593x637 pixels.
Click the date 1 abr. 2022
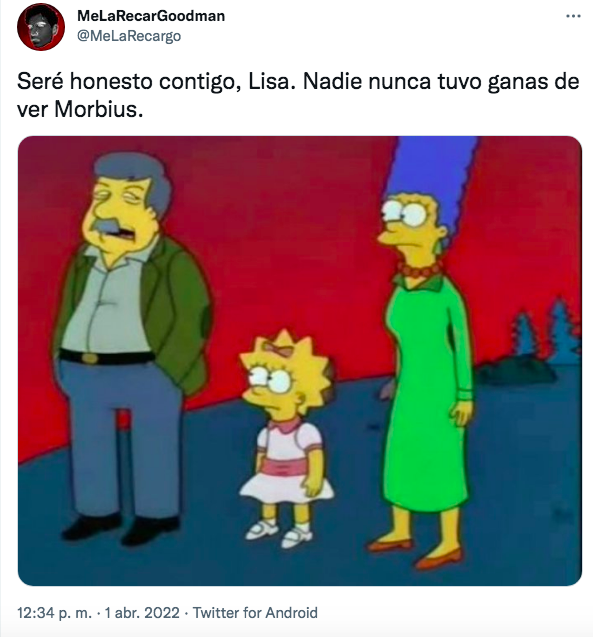(x=142, y=613)
